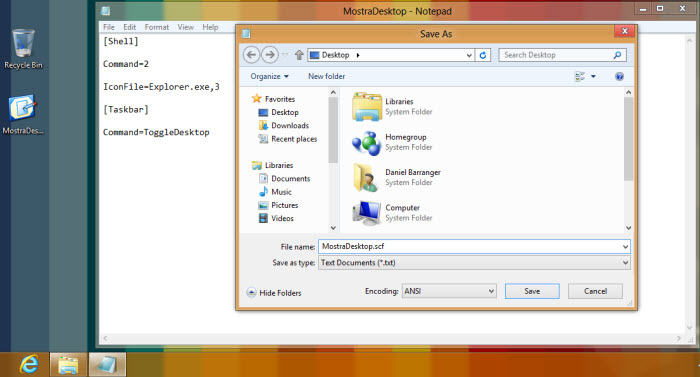Open File Explorer from taskbar
The height and width of the screenshot is (377, 700).
click(x=68, y=364)
